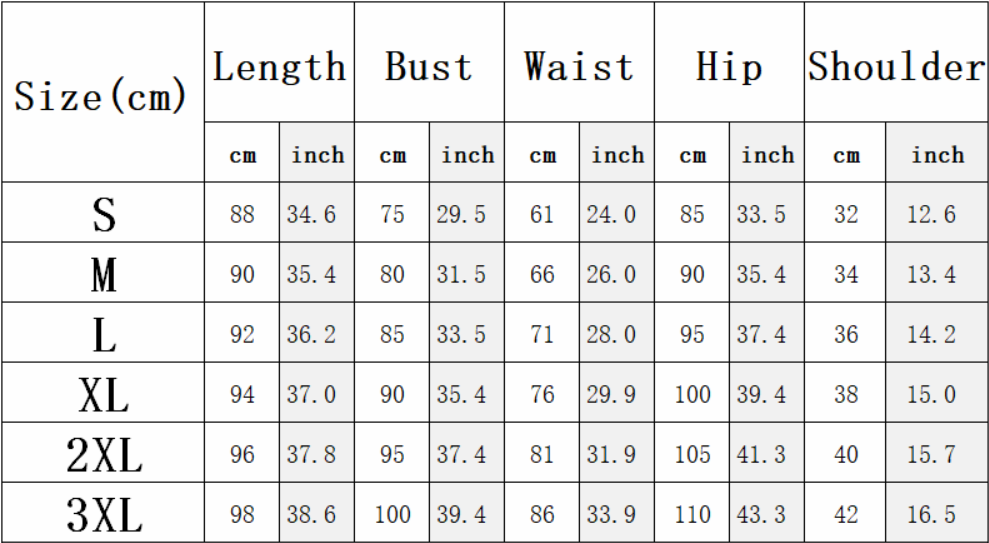Image resolution: width=989 pixels, height=543 pixels.
Task: Select the 100 cm Bust cell for 3XL
Action: [392, 512]
